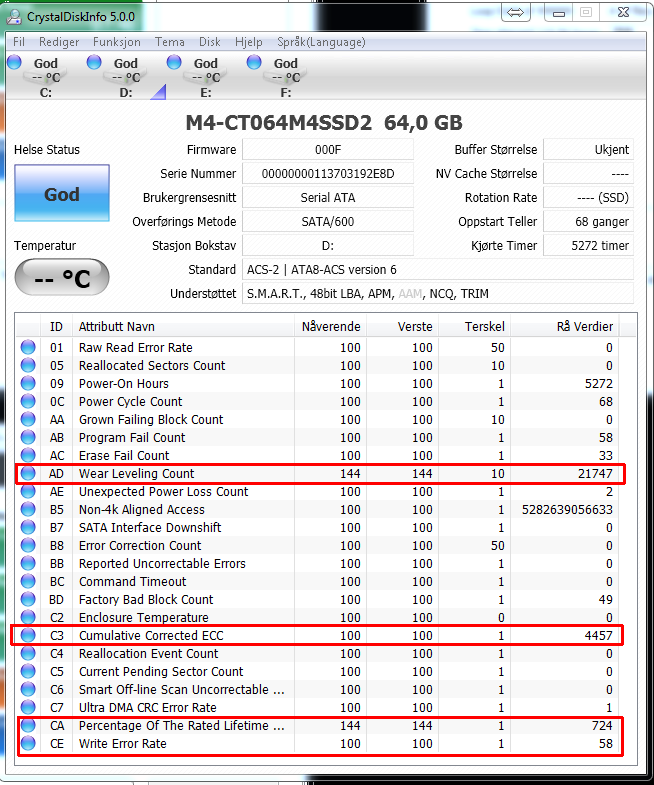
Task: Open the Funksjon menu
Action: point(117,42)
